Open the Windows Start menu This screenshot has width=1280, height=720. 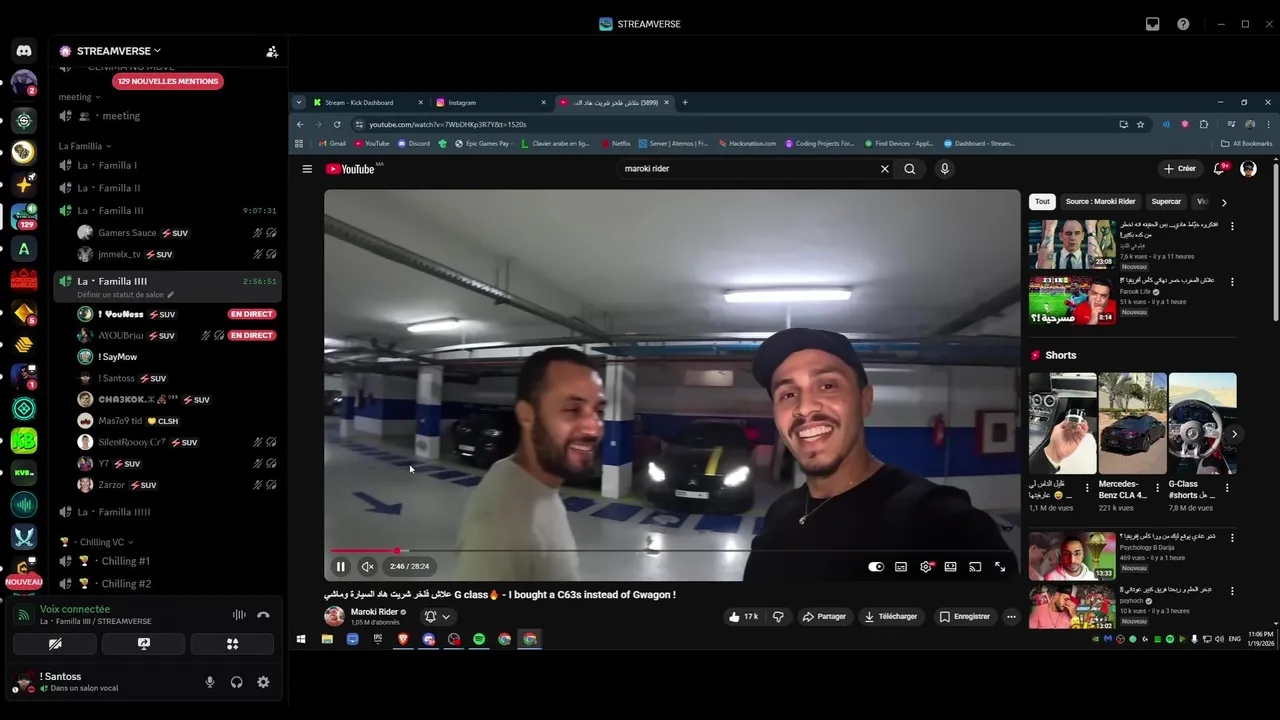[x=301, y=639]
